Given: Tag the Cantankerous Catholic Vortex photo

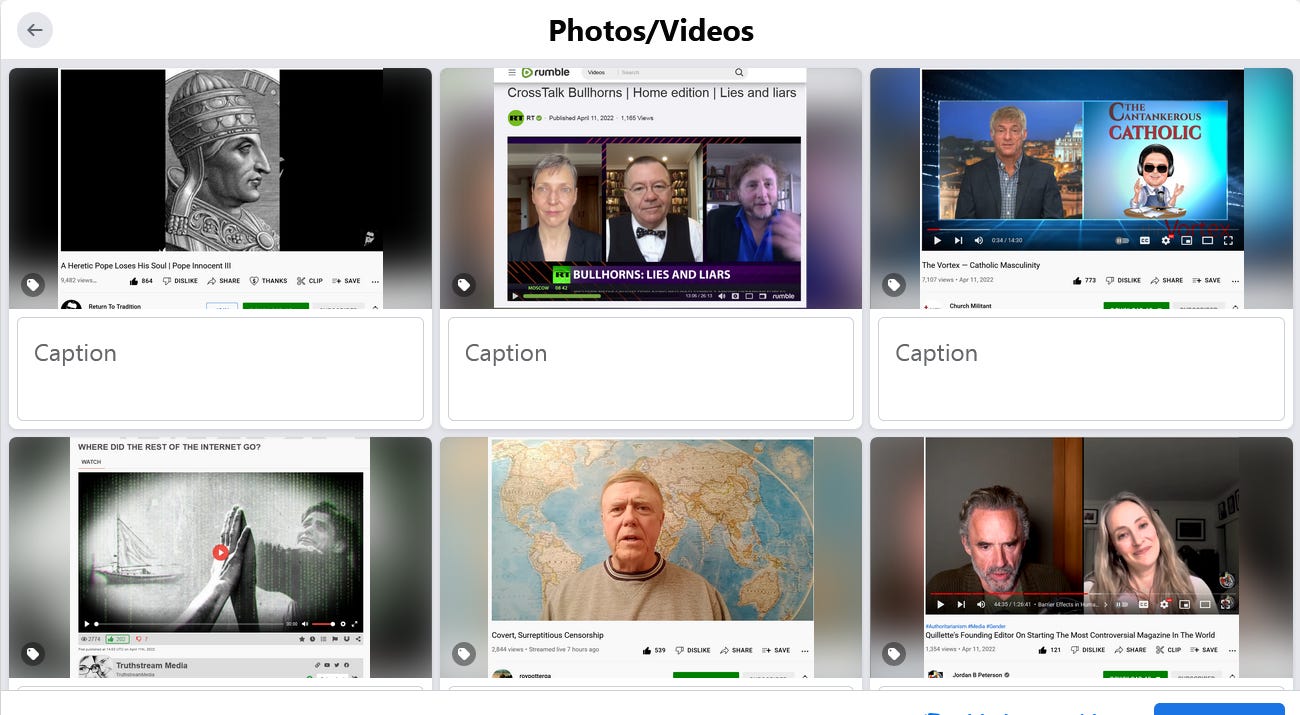Looking at the screenshot, I should (x=894, y=285).
